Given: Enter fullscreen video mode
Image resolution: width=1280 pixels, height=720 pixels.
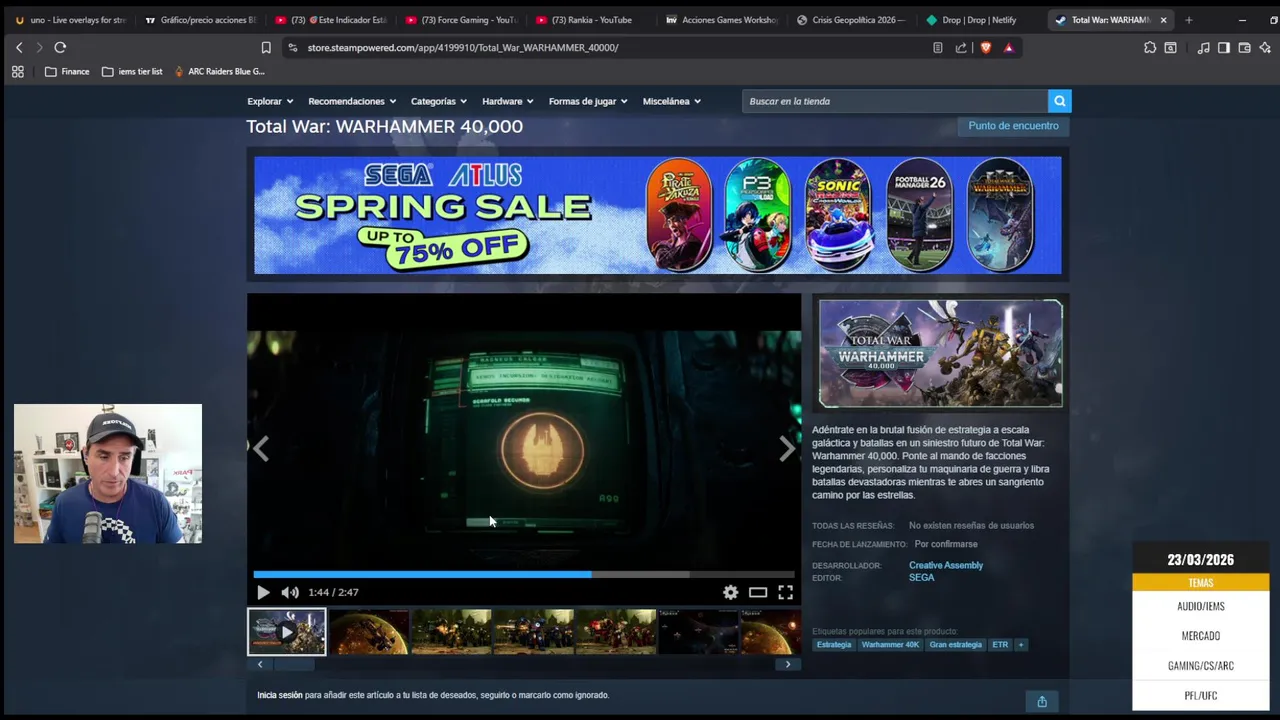Looking at the screenshot, I should pyautogui.click(x=786, y=592).
